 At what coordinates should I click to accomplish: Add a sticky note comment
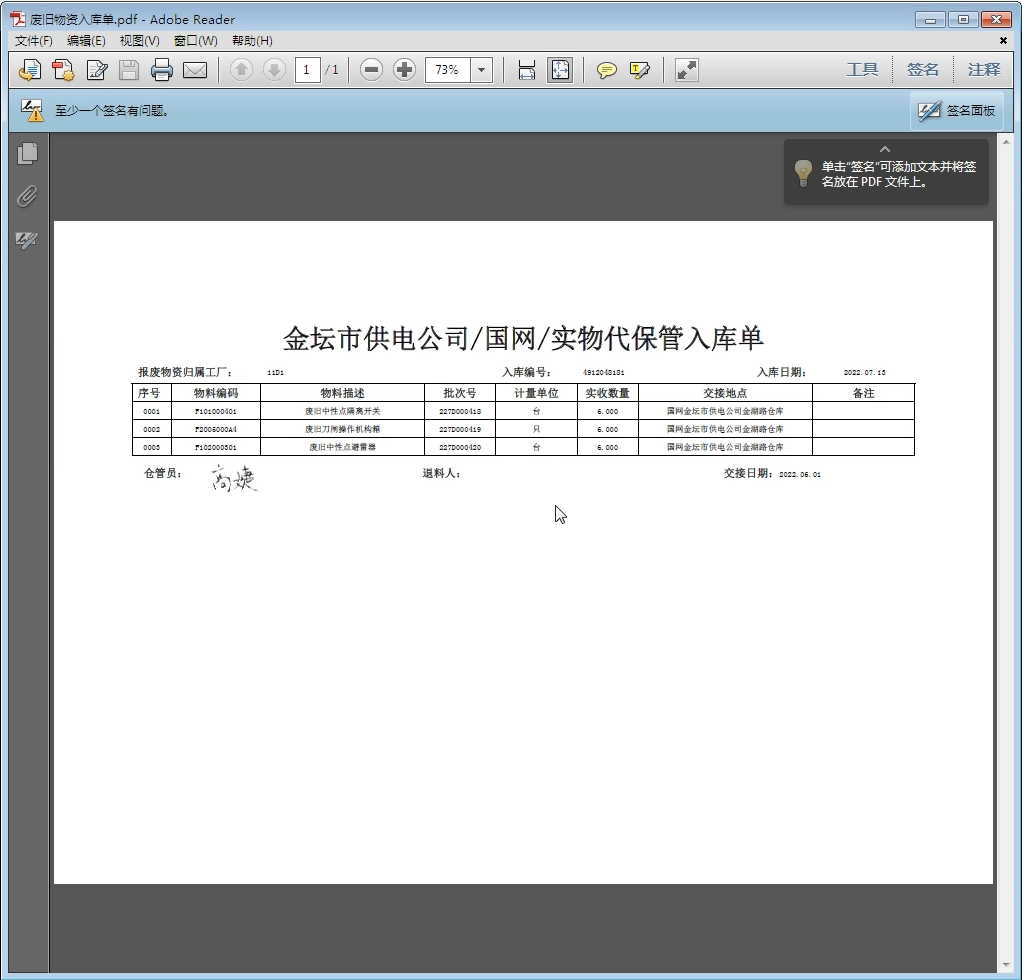[606, 70]
